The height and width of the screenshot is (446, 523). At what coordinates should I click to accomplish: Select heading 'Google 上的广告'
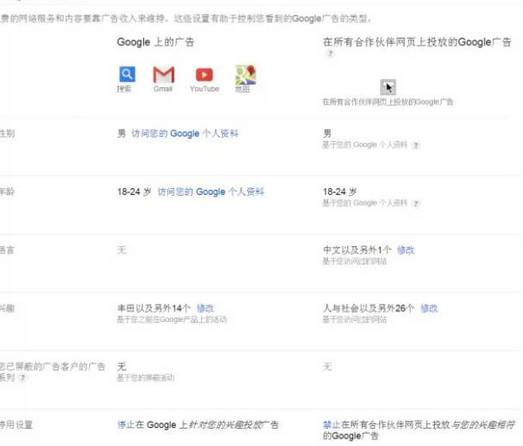click(155, 42)
